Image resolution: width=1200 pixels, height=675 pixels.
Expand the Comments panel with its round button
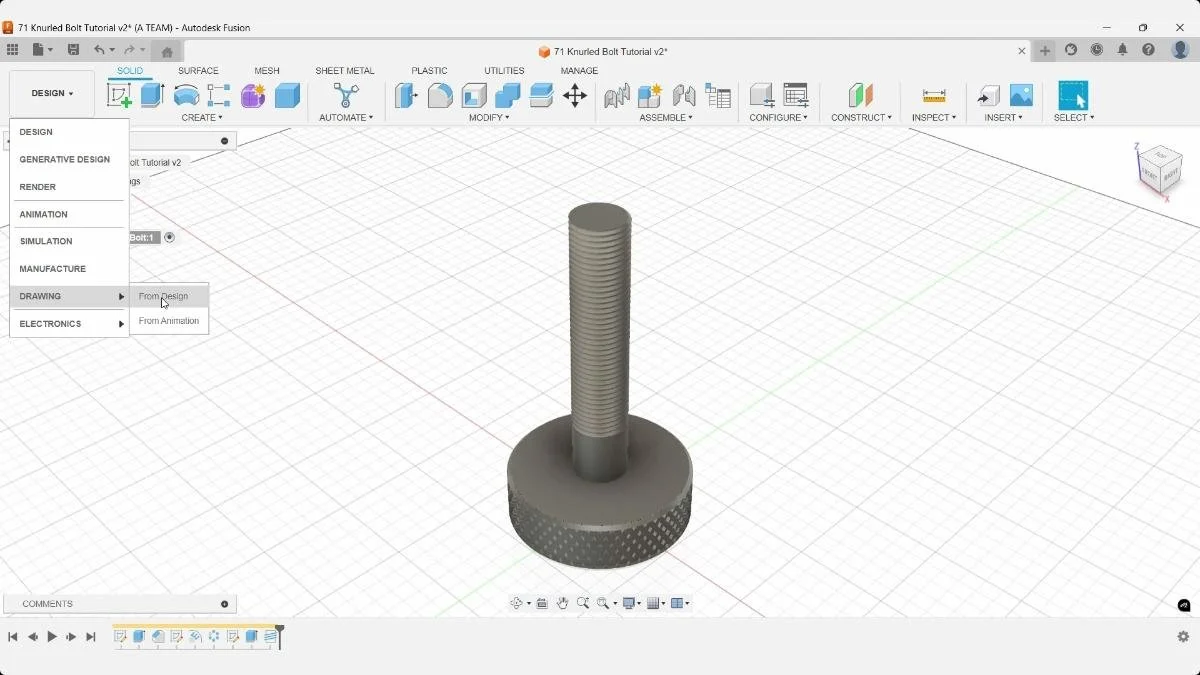coord(224,604)
